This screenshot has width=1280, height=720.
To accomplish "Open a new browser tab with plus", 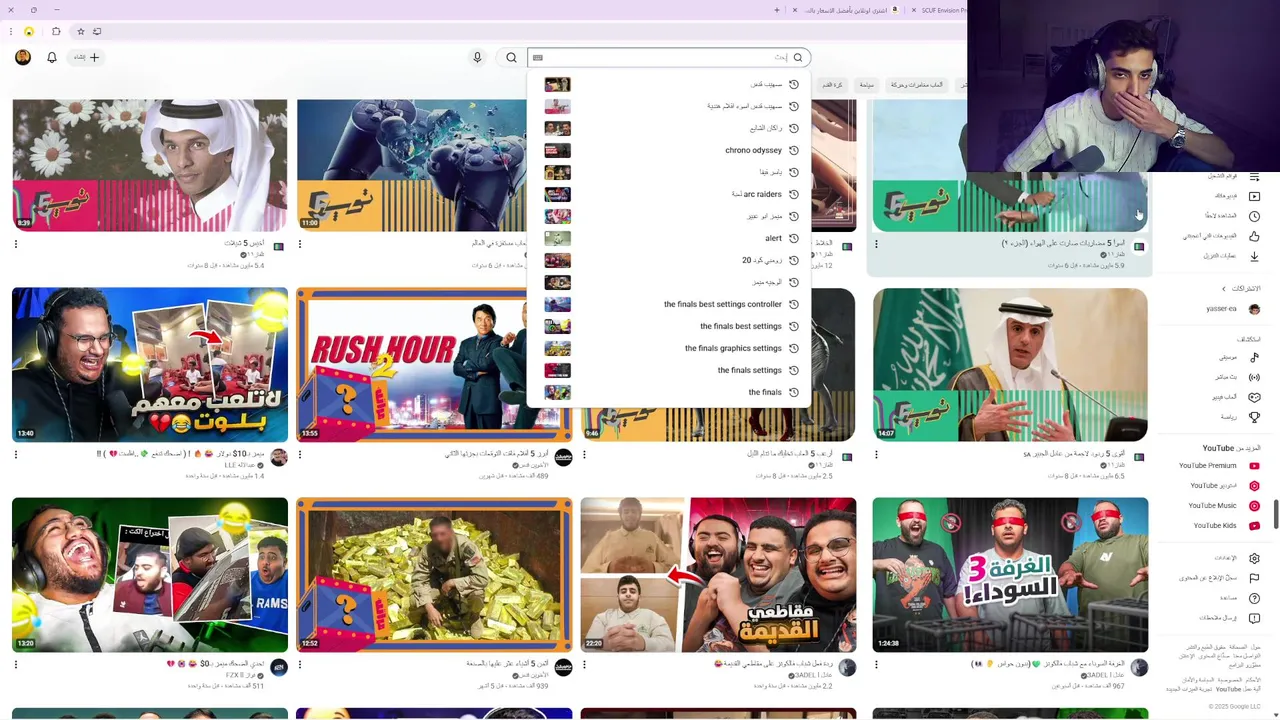I will coord(776,10).
